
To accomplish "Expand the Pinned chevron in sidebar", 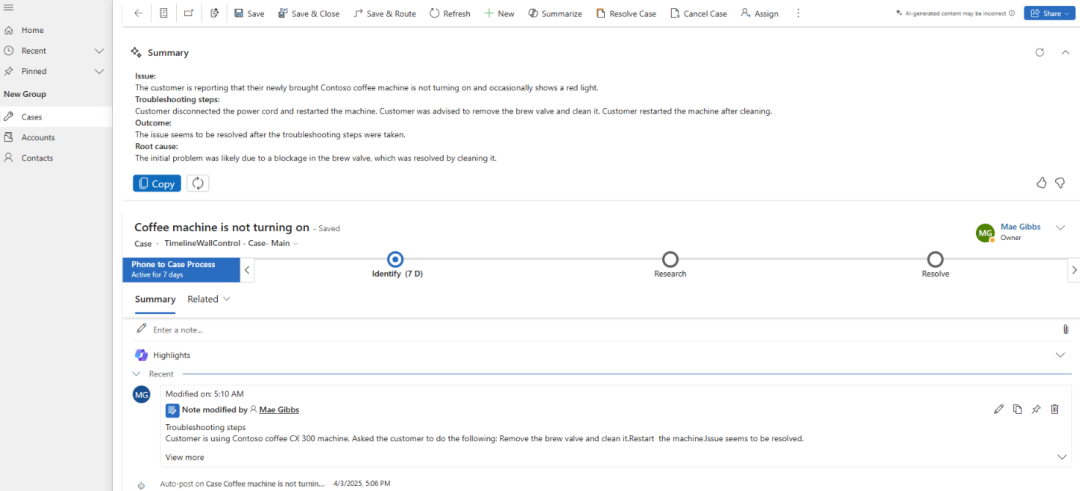I will coord(98,72).
